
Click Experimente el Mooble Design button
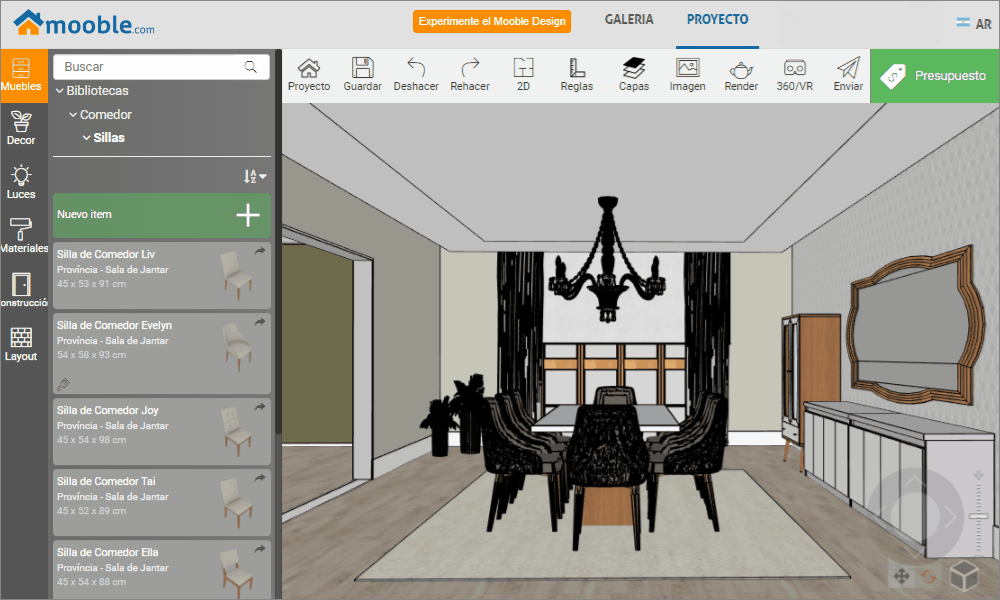pyautogui.click(x=492, y=21)
